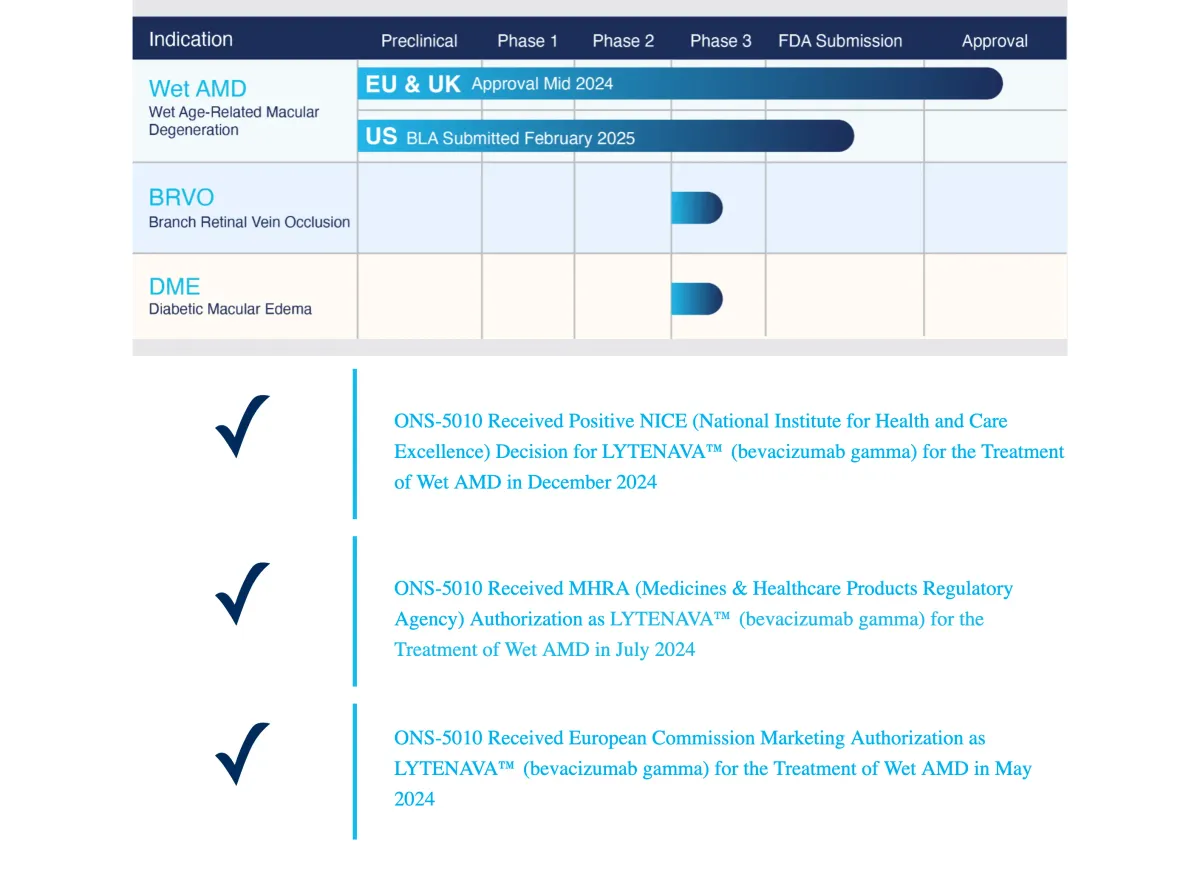Click the checkmark beside the NICE decision news
The width and height of the screenshot is (1200, 871).
pyautogui.click(x=242, y=427)
